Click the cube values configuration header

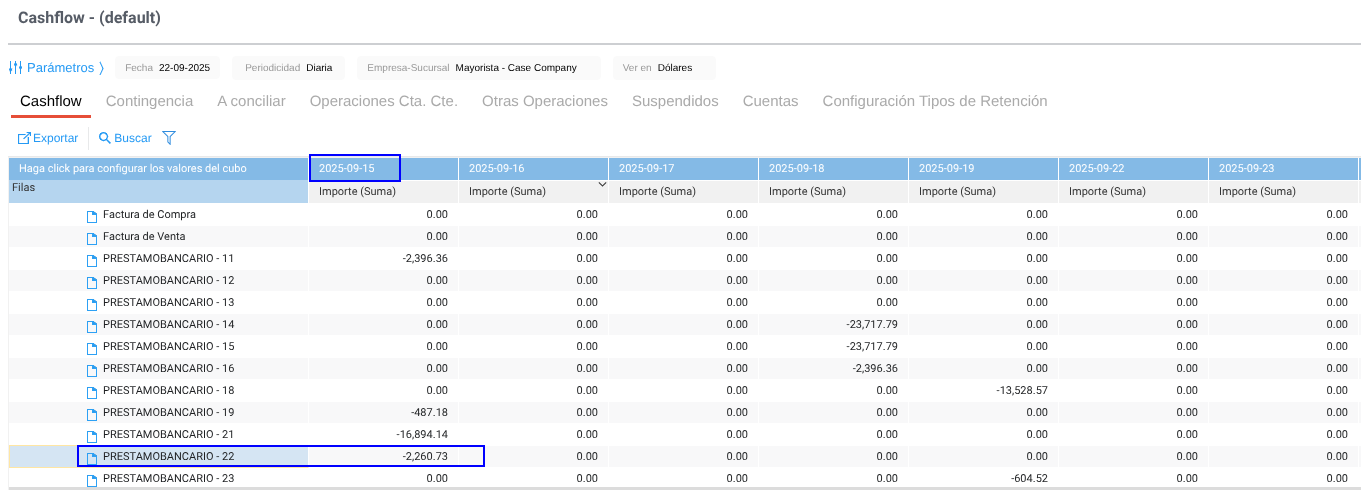[159, 168]
